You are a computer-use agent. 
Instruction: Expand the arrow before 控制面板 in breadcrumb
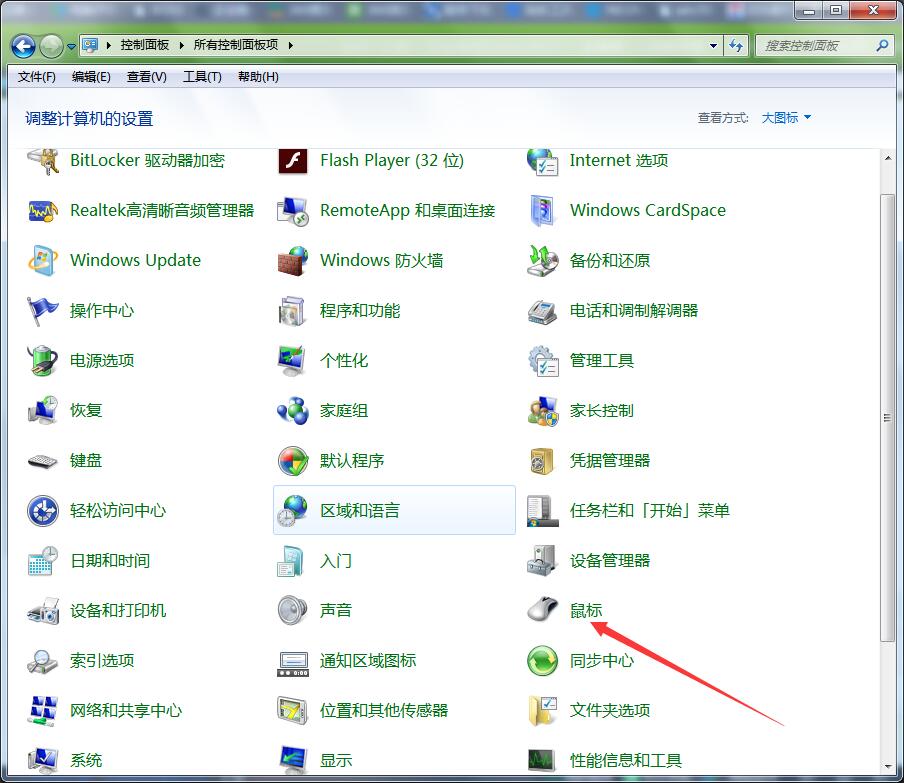[x=108, y=45]
